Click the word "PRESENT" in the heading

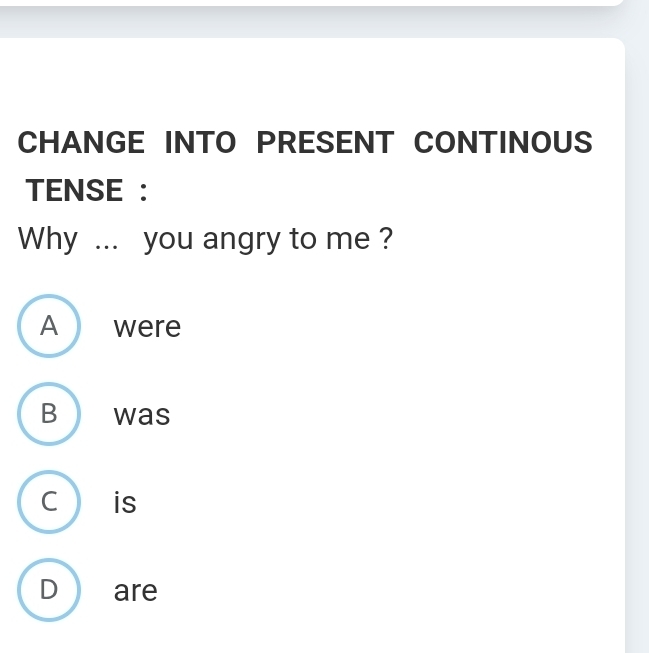[325, 143]
